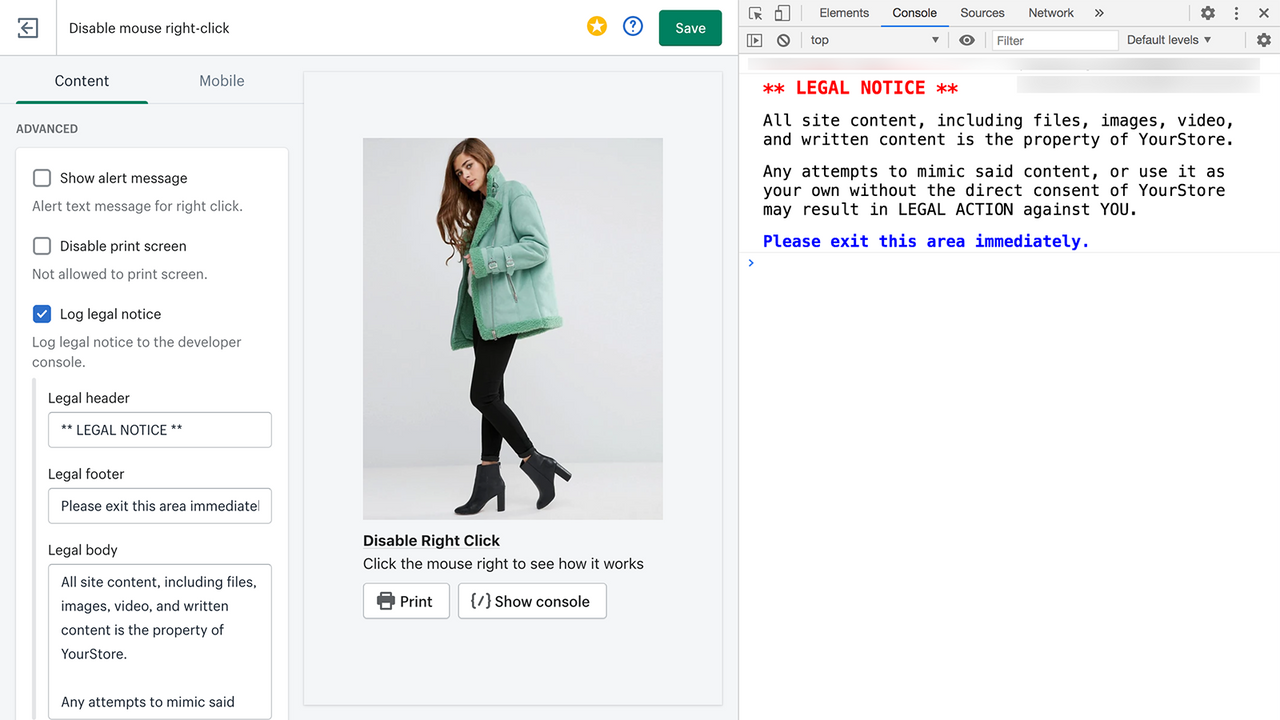Click the gold star icon in header
The image size is (1280, 720).
click(597, 27)
